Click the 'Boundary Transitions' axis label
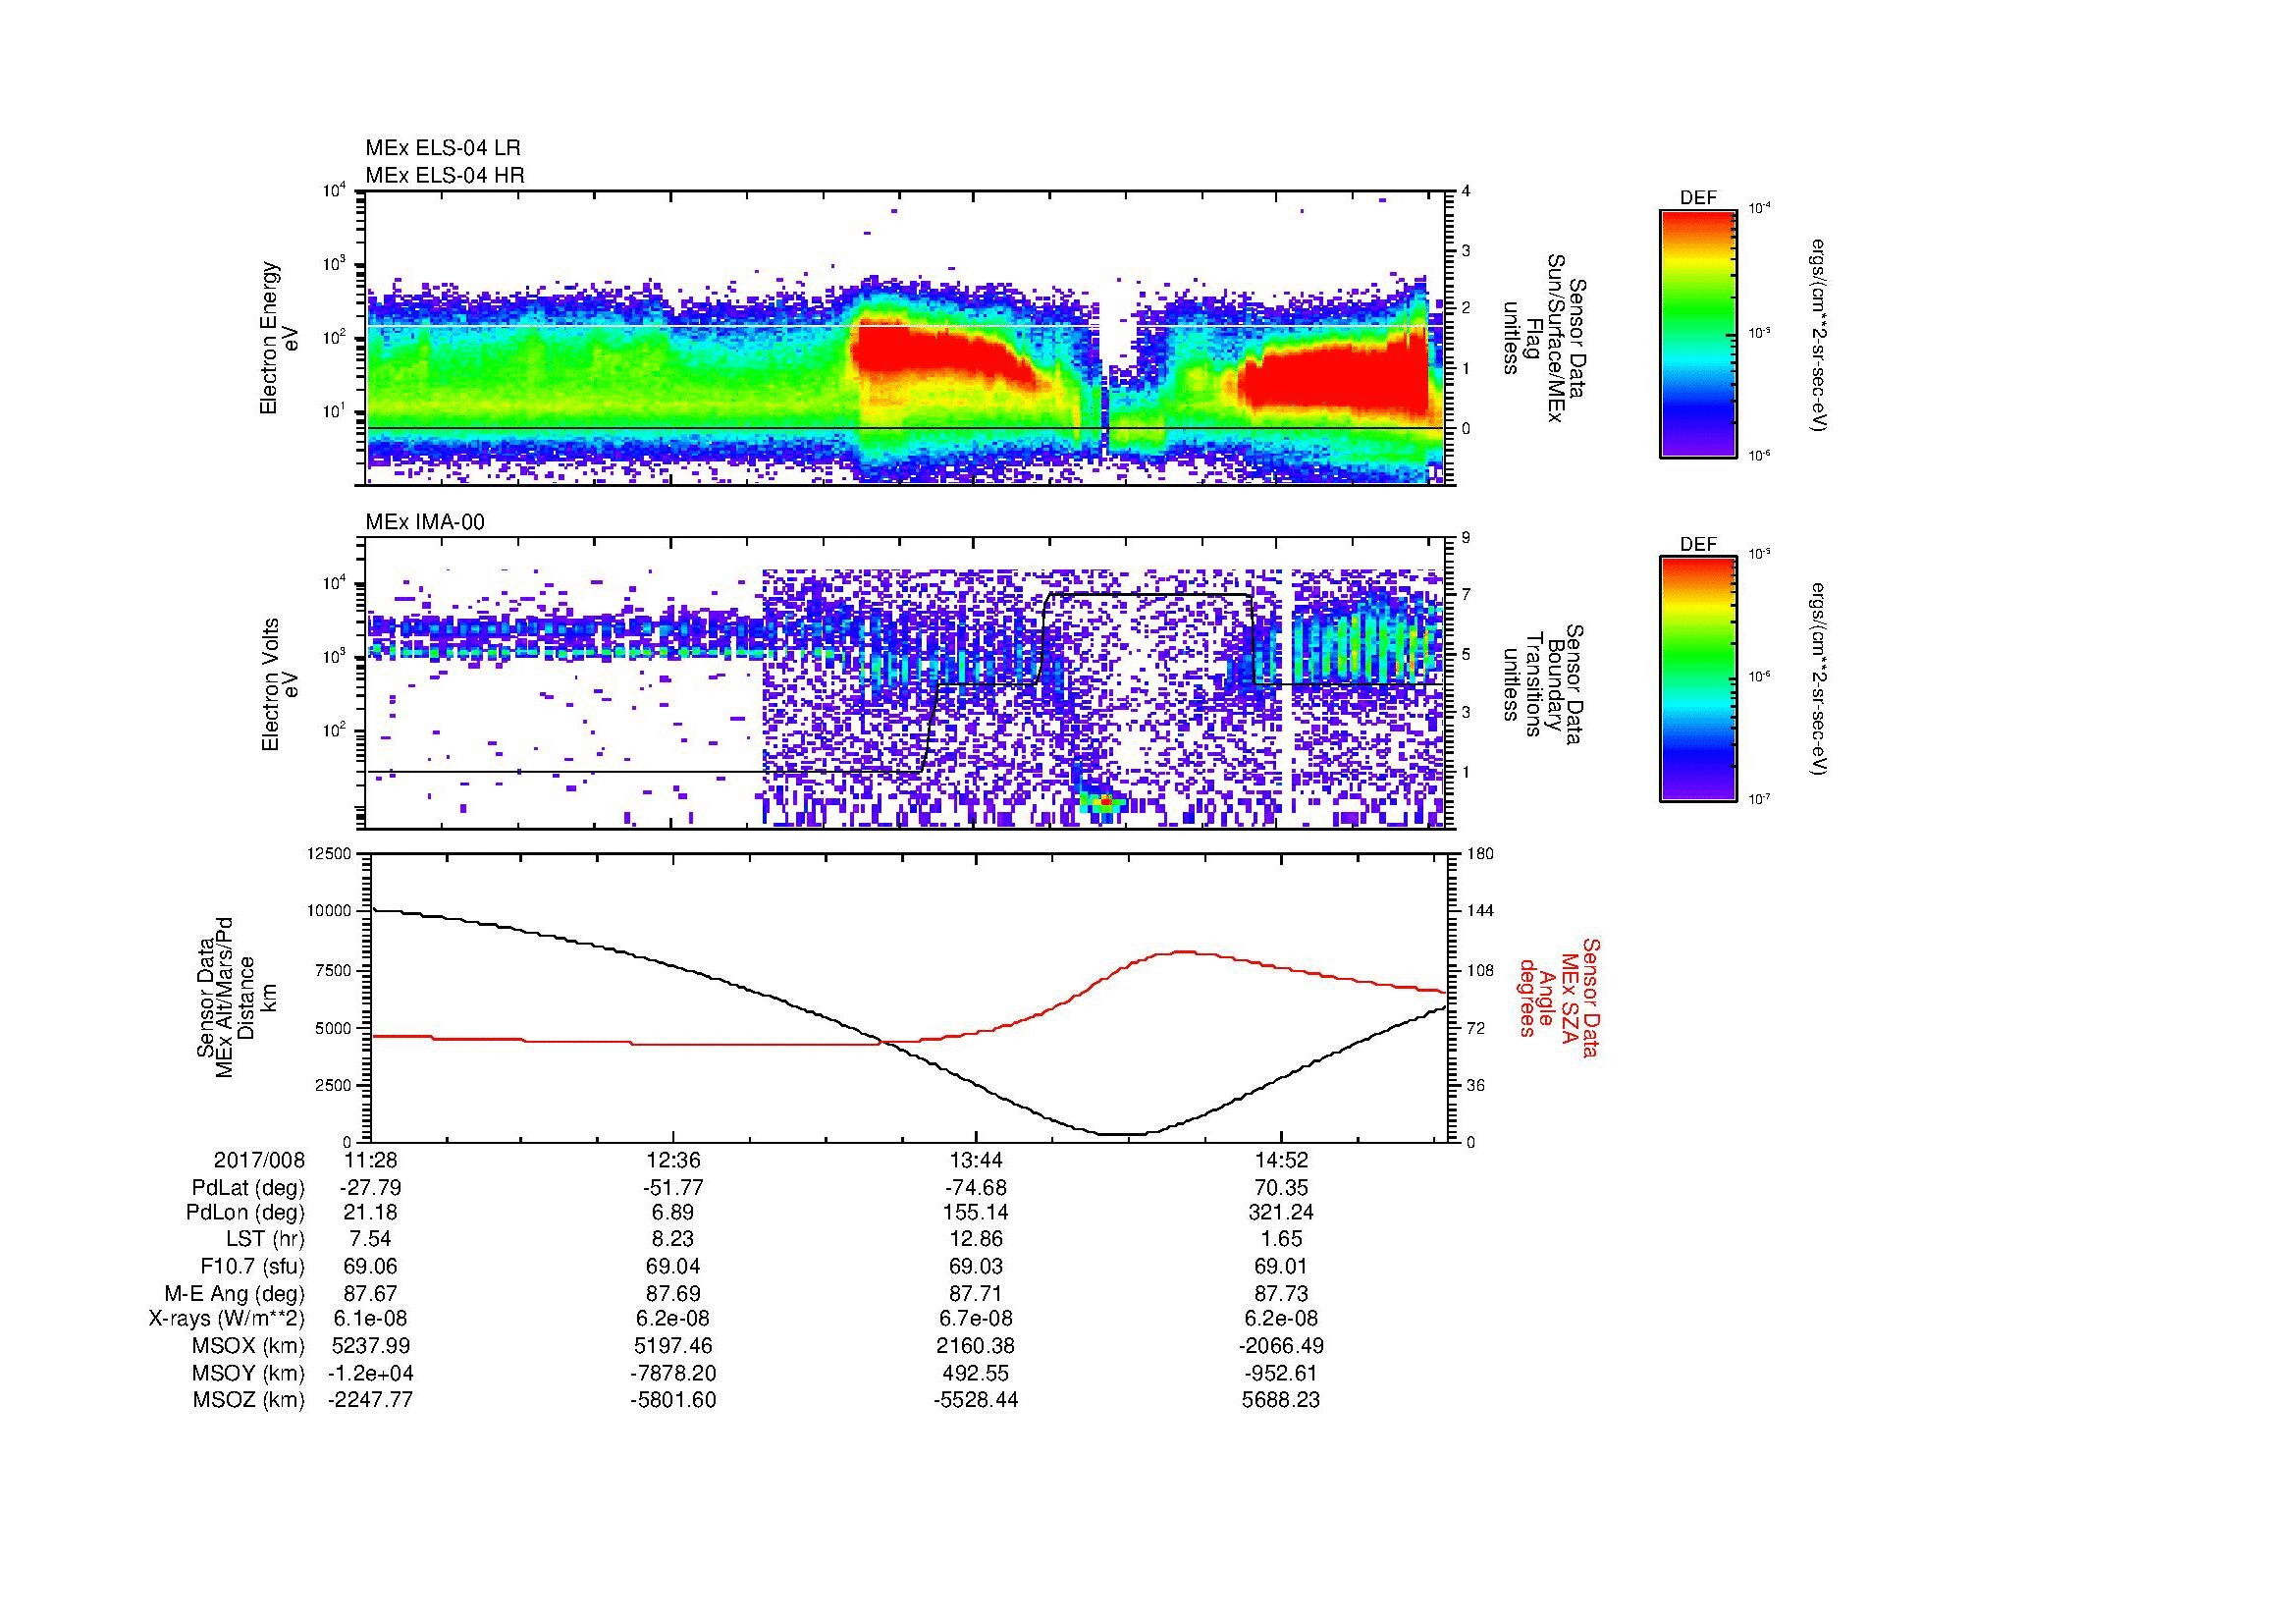The width and height of the screenshot is (2296, 1623). coord(1545,684)
